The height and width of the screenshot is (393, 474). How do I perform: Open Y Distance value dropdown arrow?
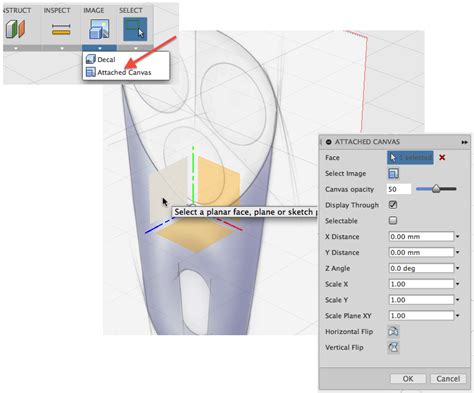click(458, 252)
